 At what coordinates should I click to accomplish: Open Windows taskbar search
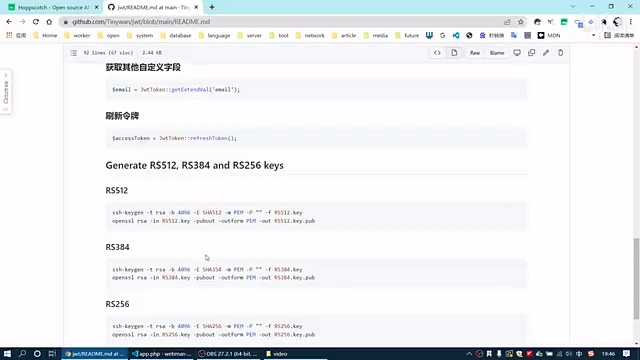pyautogui.click(x=22, y=354)
